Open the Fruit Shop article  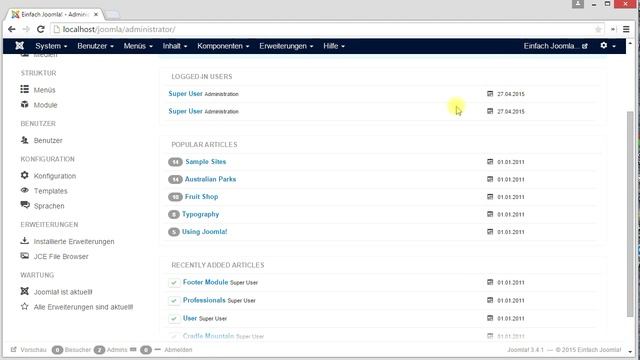pos(201,197)
